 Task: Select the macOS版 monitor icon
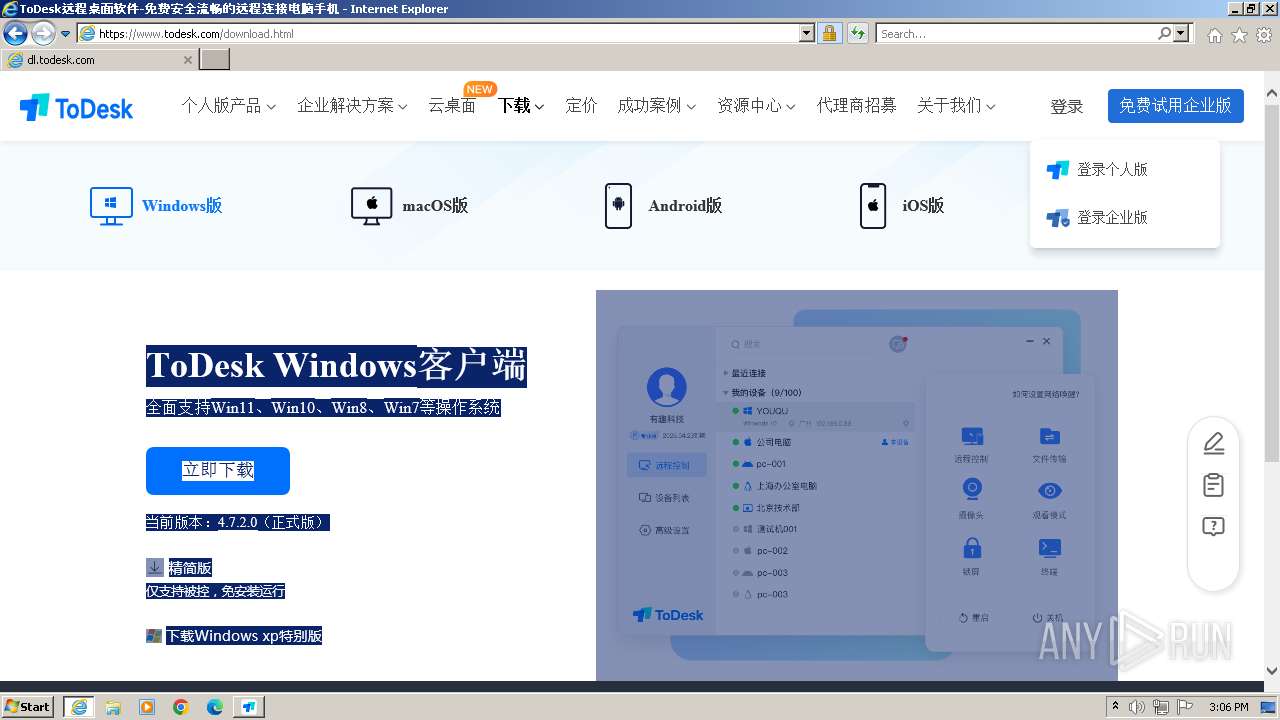point(371,206)
